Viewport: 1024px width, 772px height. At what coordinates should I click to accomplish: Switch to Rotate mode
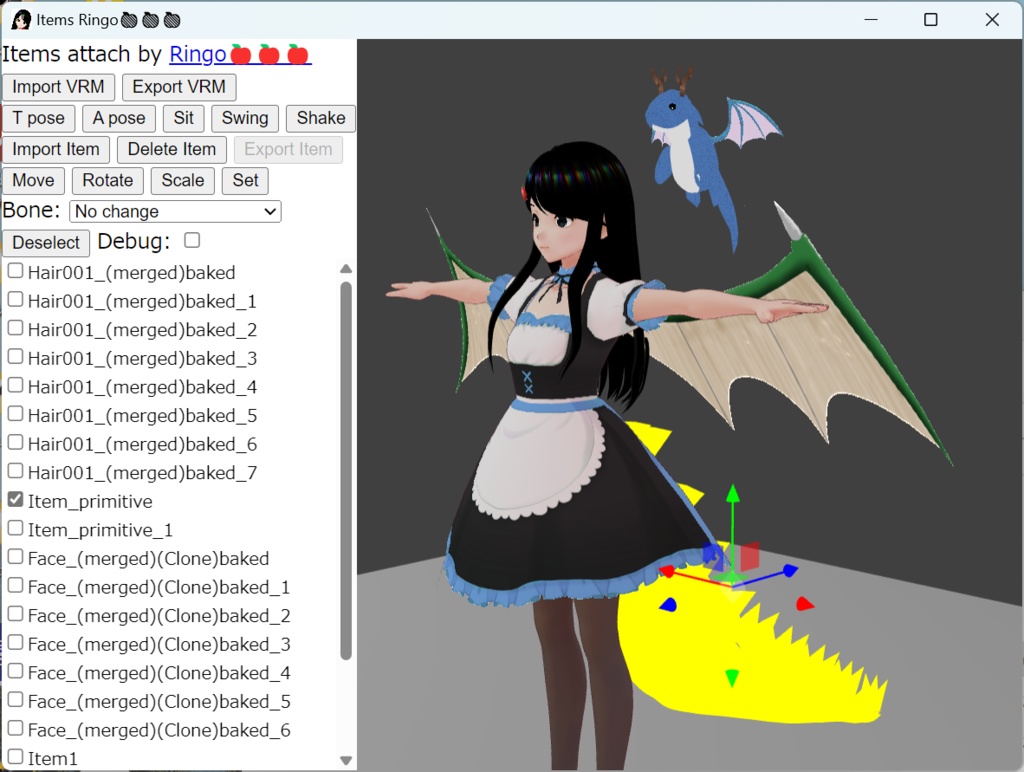click(107, 181)
